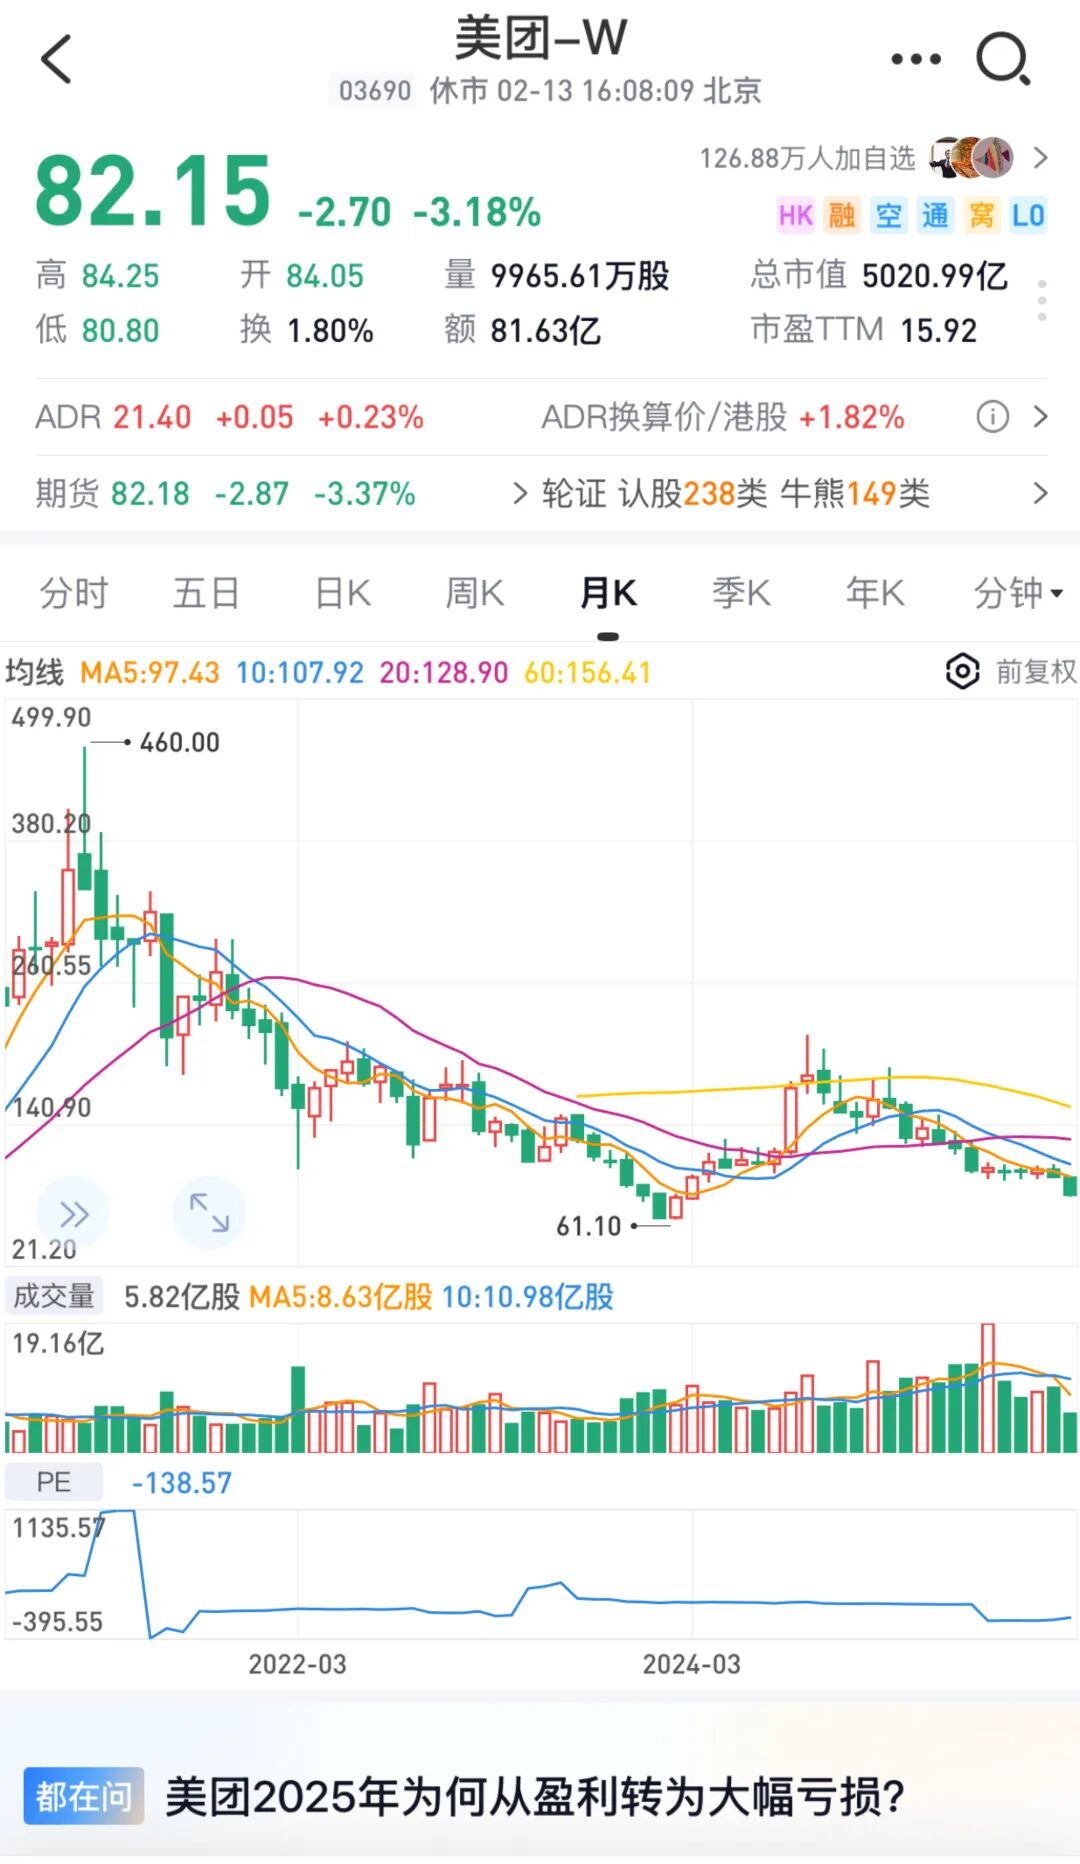Expand the 轮证 warrants row chevron
1080x1864 pixels.
(1040, 493)
